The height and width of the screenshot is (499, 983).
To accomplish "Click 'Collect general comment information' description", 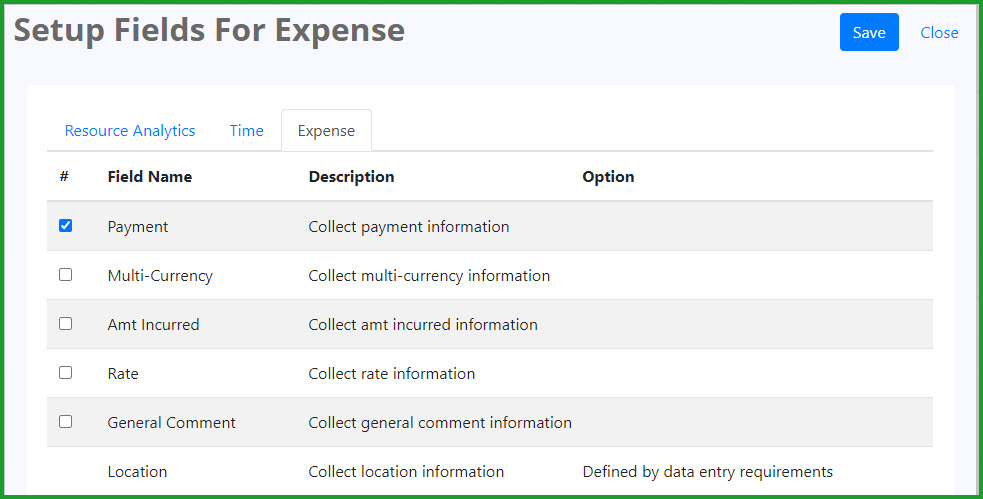I will (440, 423).
